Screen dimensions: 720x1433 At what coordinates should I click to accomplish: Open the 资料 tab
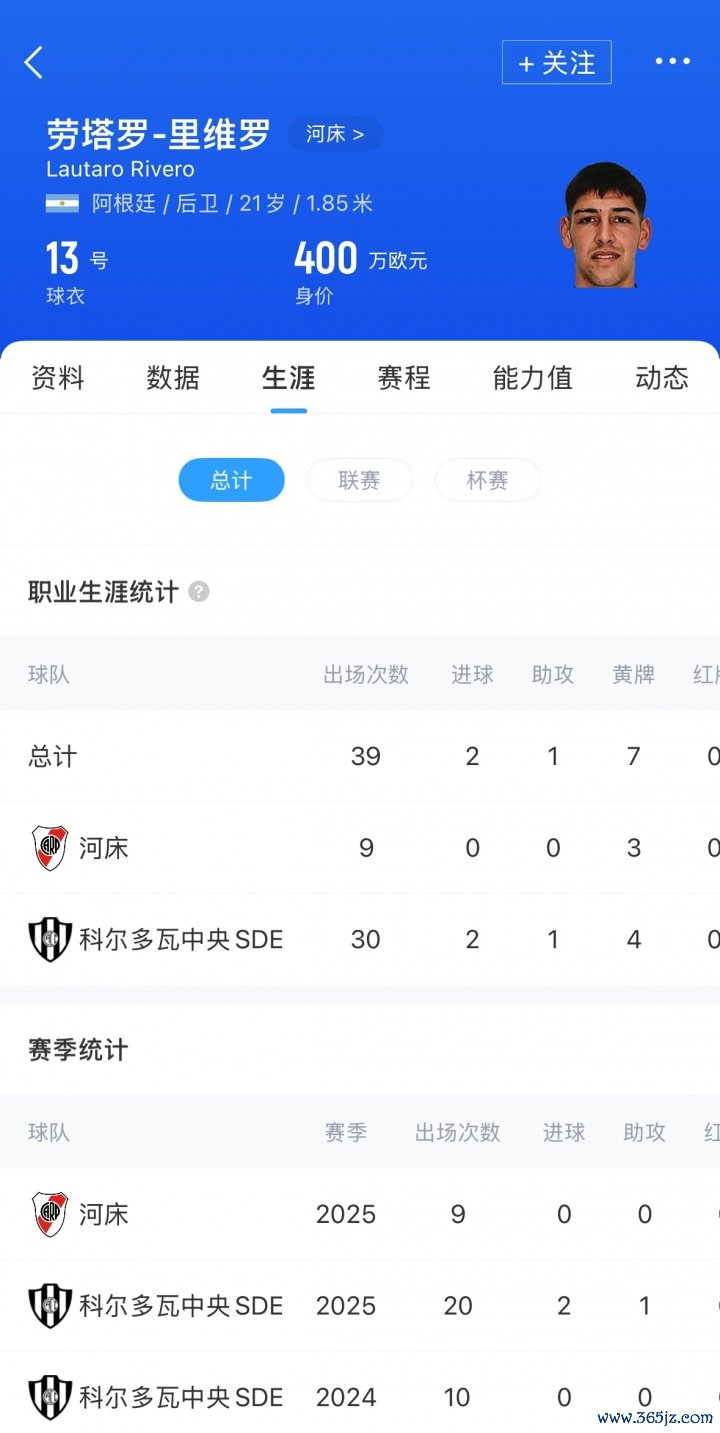[x=58, y=378]
